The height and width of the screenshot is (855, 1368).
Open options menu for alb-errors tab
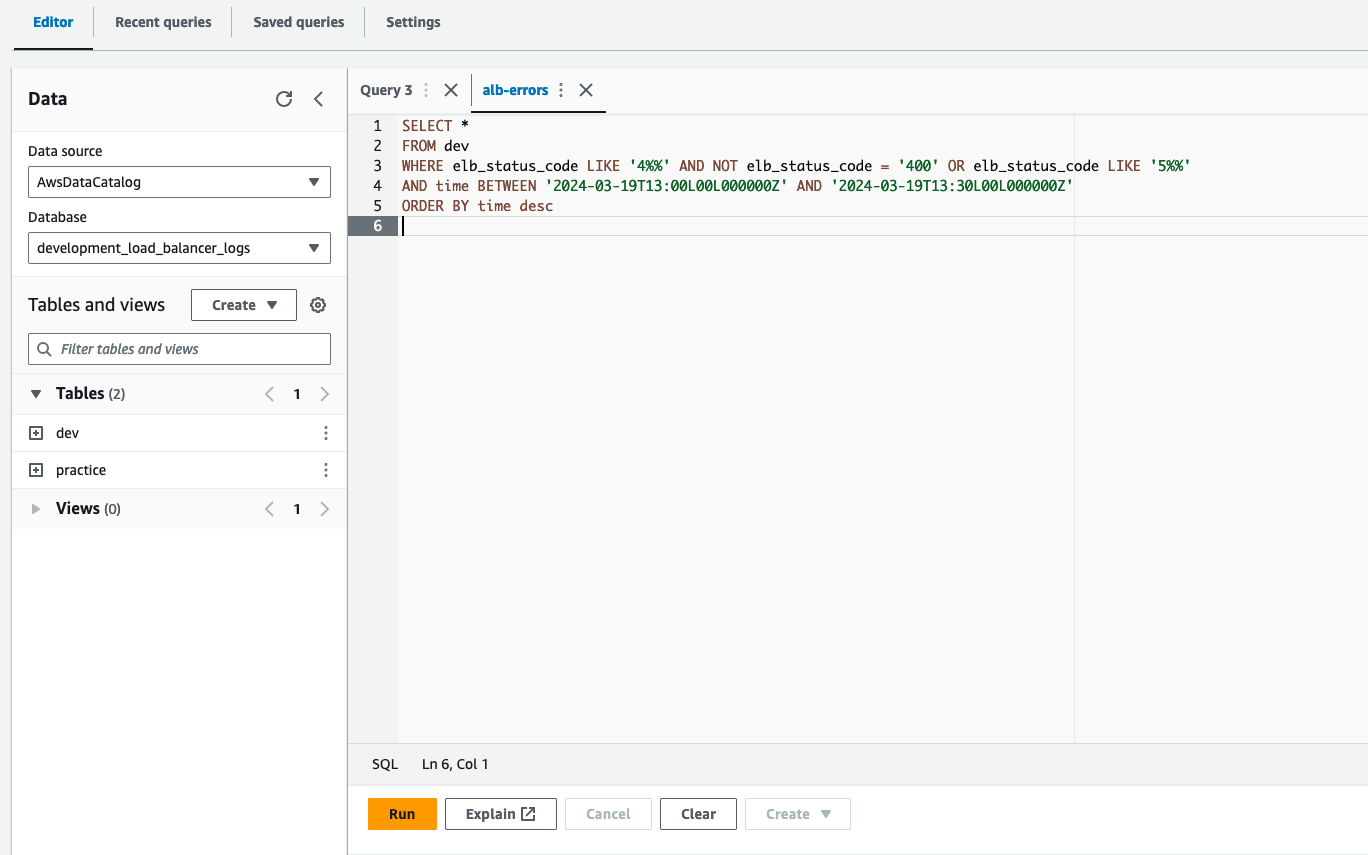tap(561, 90)
